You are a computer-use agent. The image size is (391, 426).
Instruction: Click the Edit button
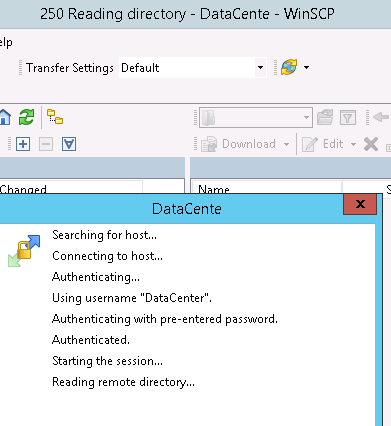click(x=323, y=144)
